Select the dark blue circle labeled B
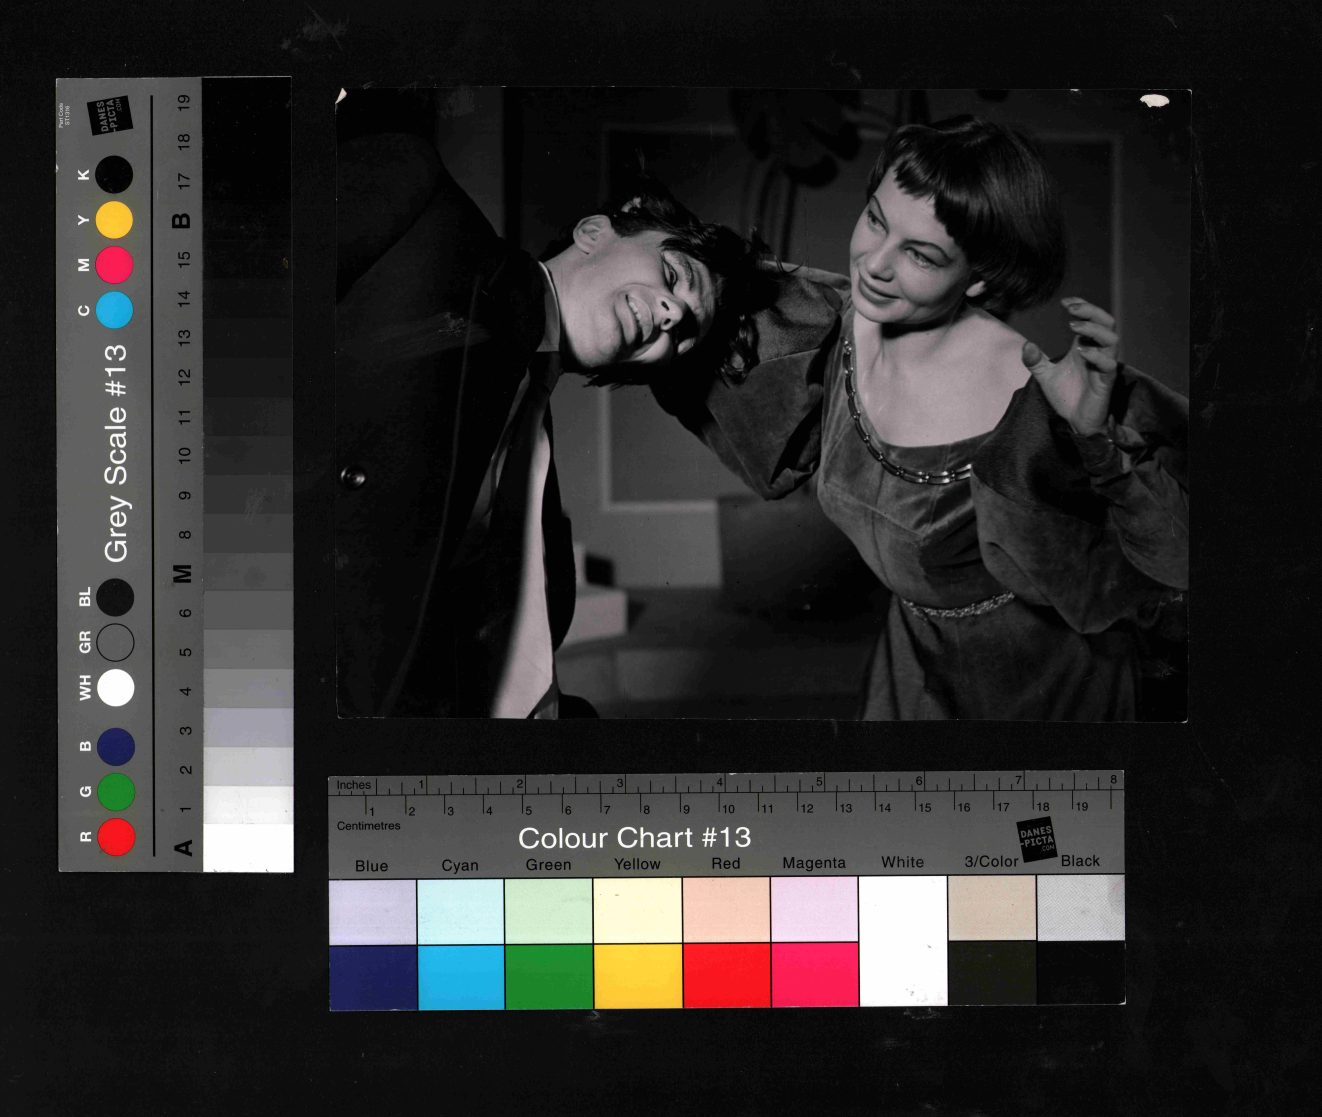Viewport: 1322px width, 1117px height. coord(116,746)
